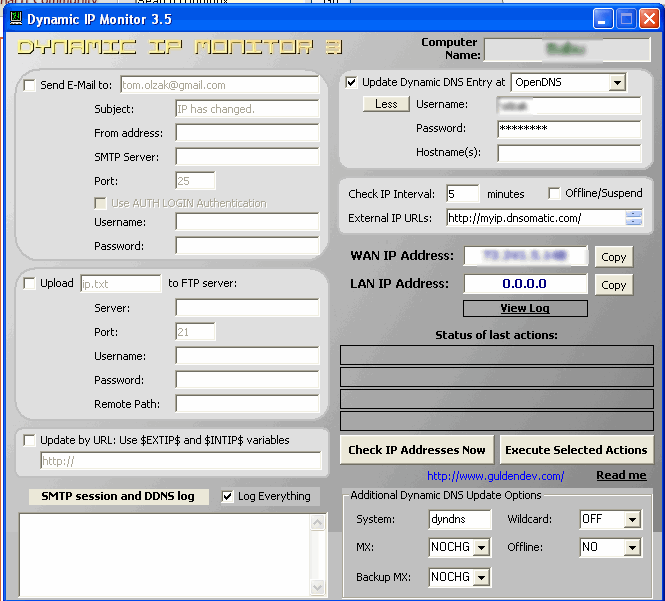Expand the Backup MX dropdown
665x601 pixels.
(481, 578)
